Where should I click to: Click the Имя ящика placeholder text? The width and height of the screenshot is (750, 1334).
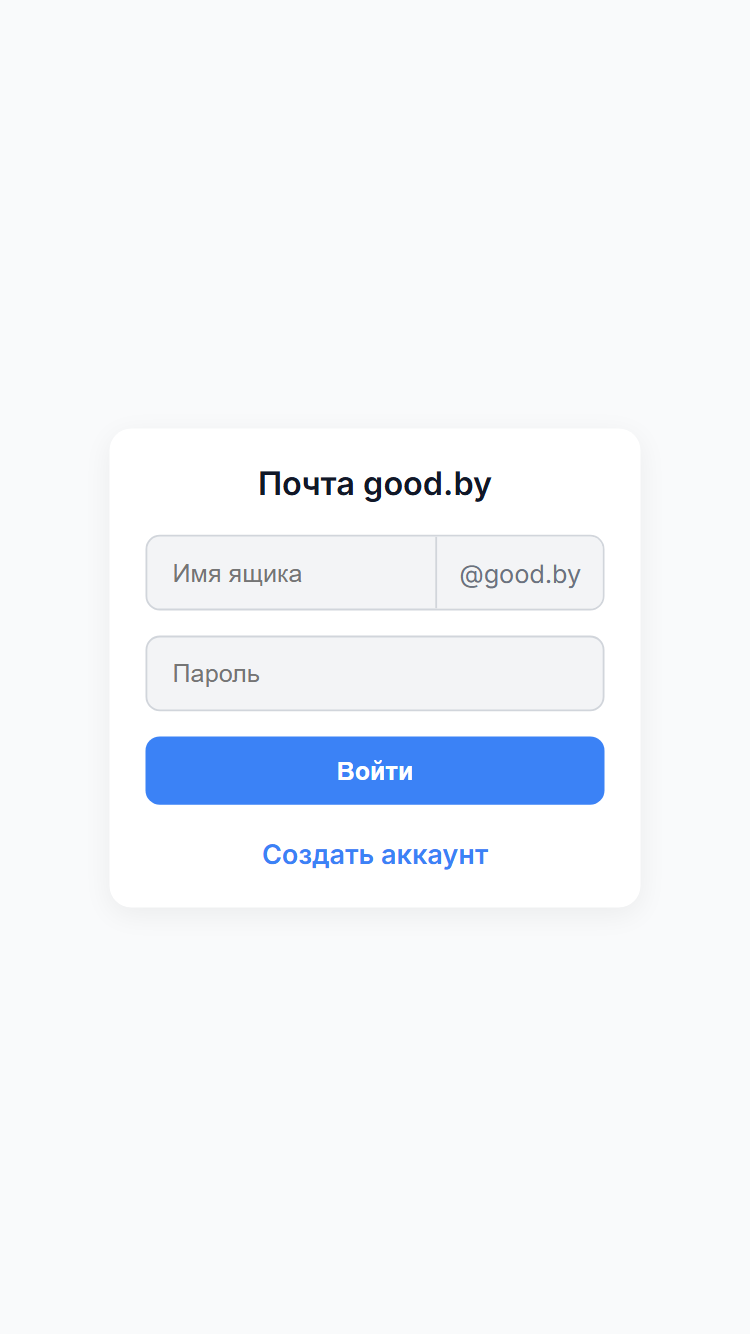(237, 574)
